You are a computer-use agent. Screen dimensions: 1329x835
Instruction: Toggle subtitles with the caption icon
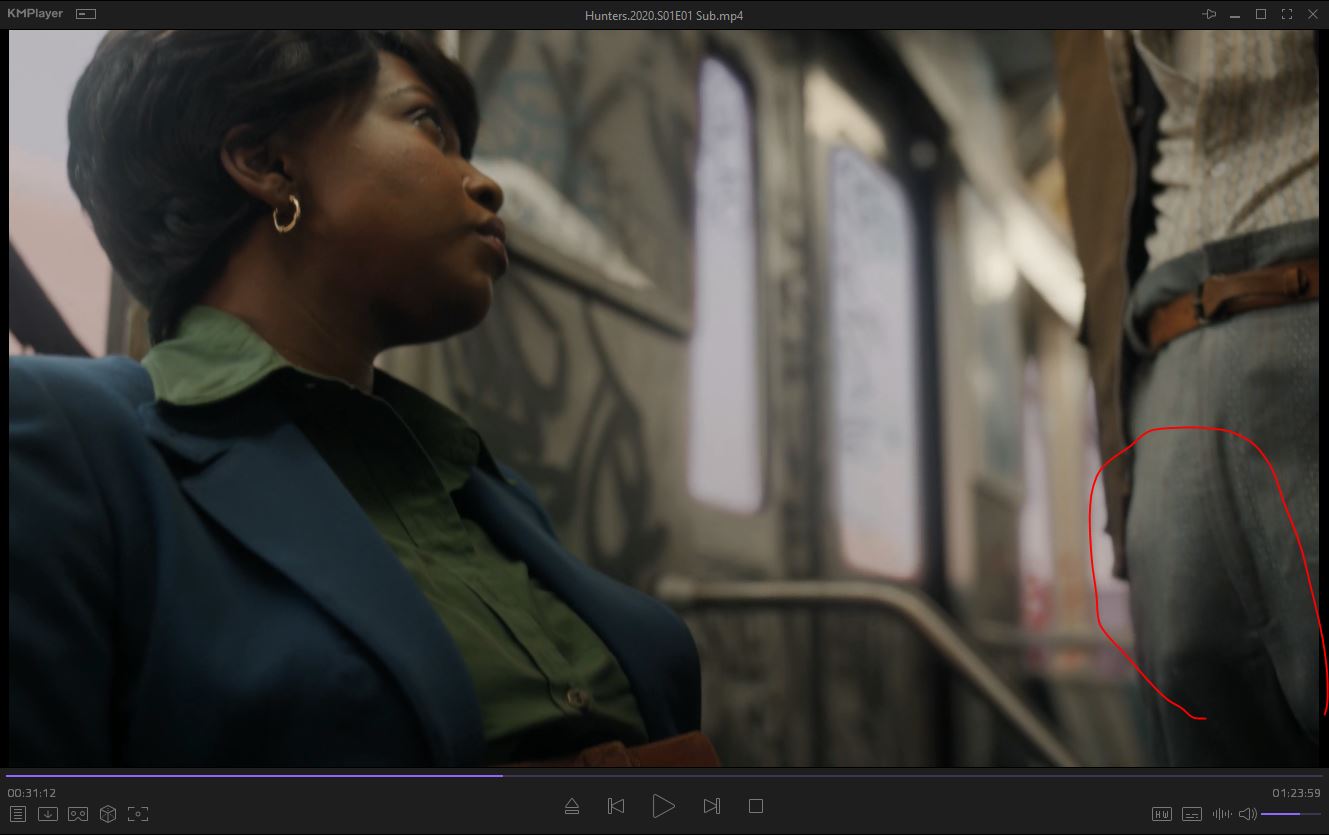(x=1192, y=814)
